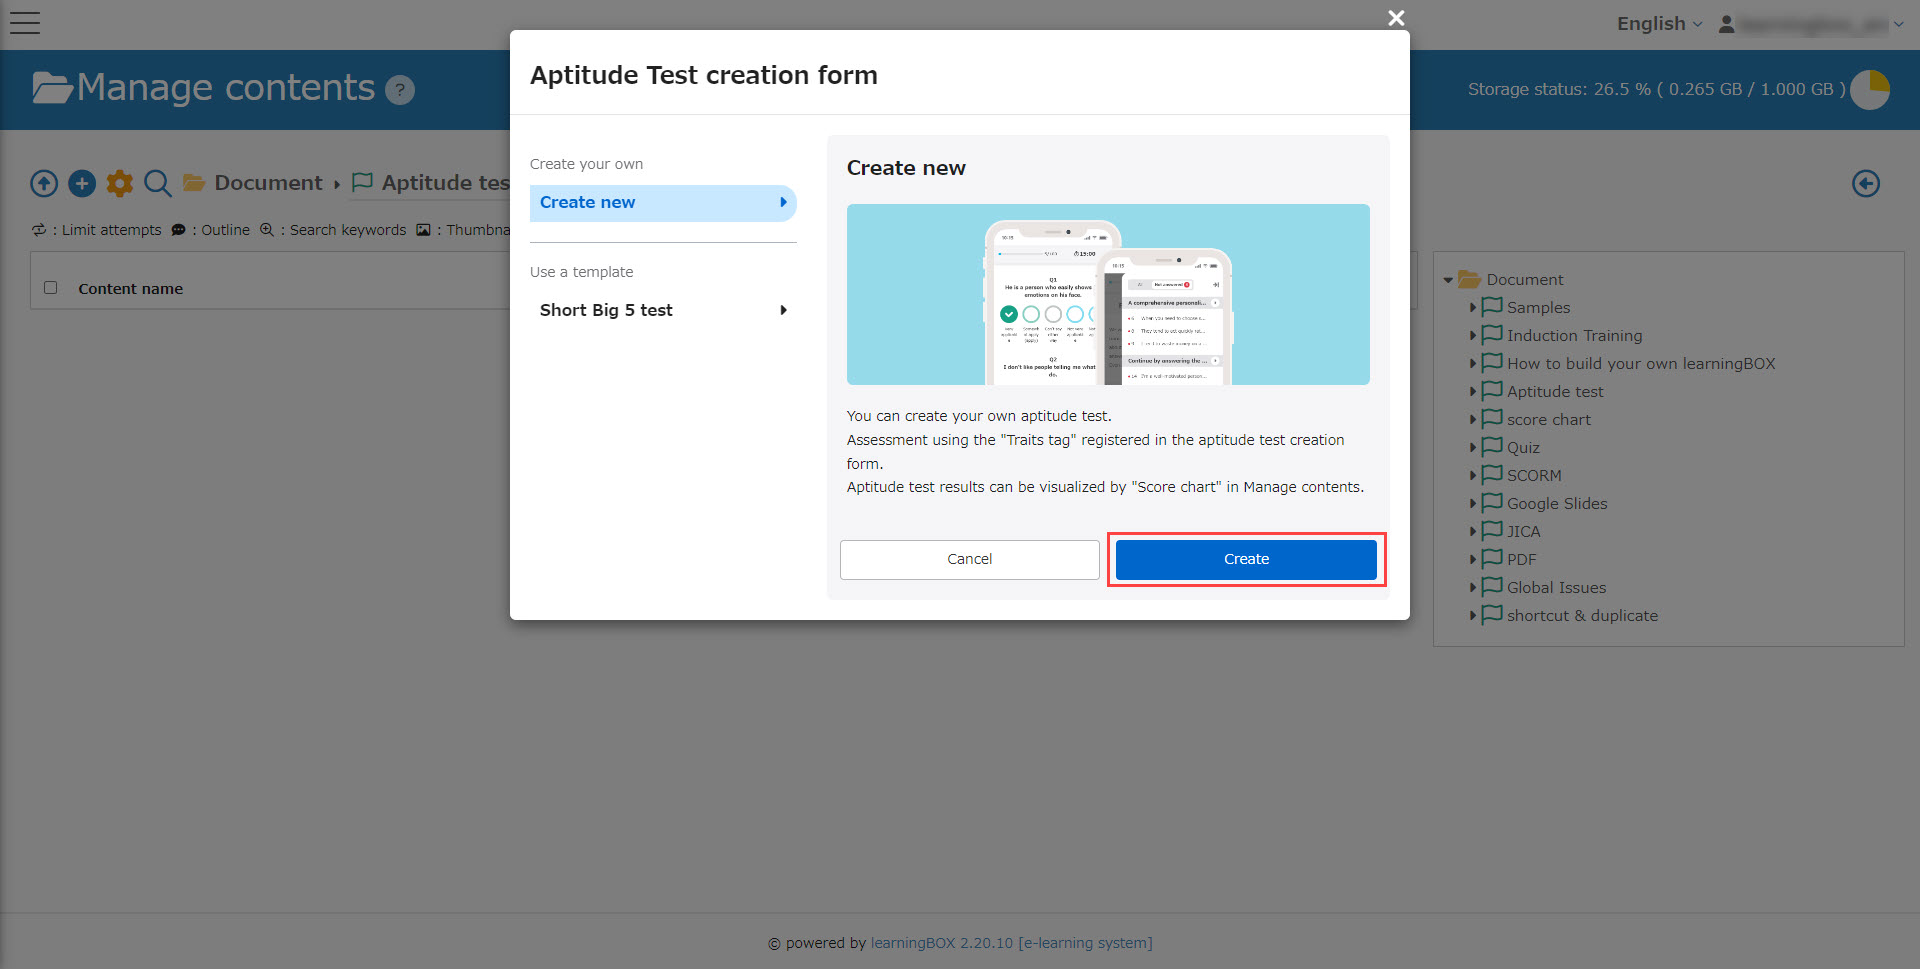Click the storage status pie chart icon
This screenshot has width=1920, height=969.
tap(1871, 89)
